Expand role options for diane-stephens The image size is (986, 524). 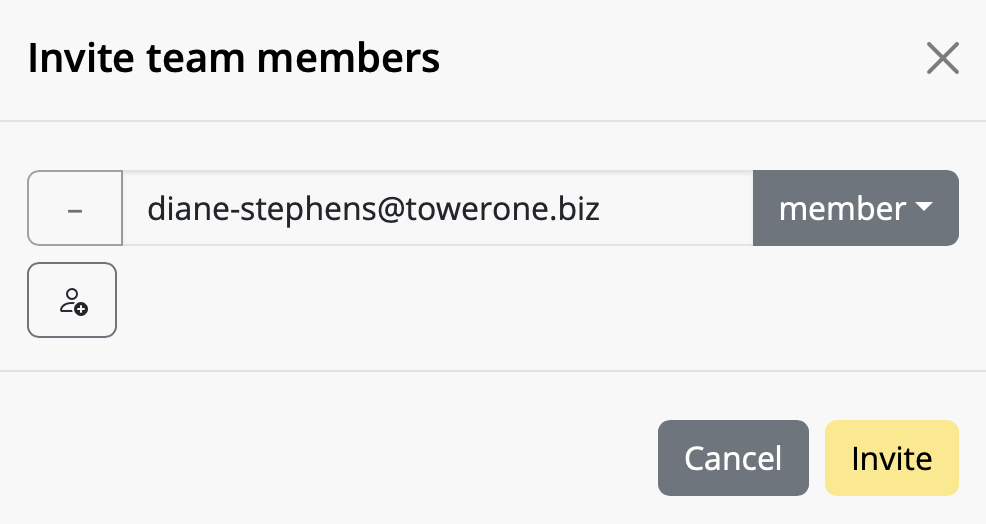click(x=855, y=208)
